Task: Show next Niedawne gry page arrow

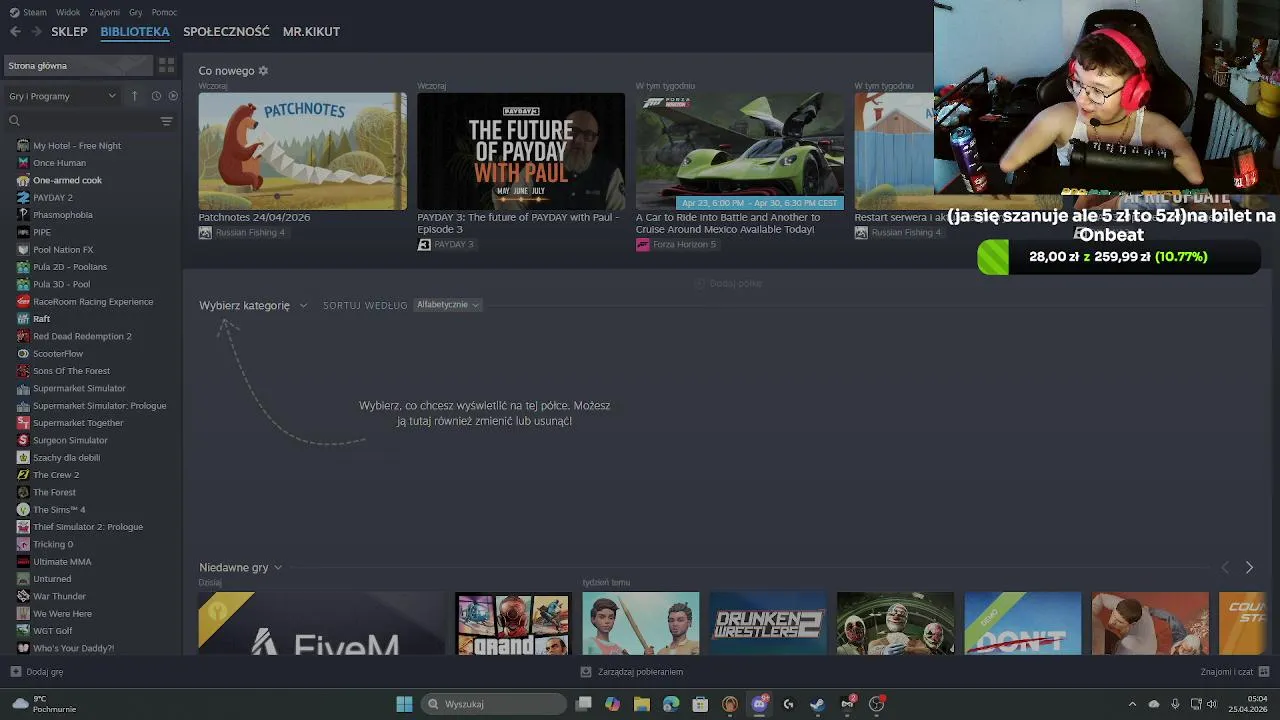Action: (x=1249, y=568)
